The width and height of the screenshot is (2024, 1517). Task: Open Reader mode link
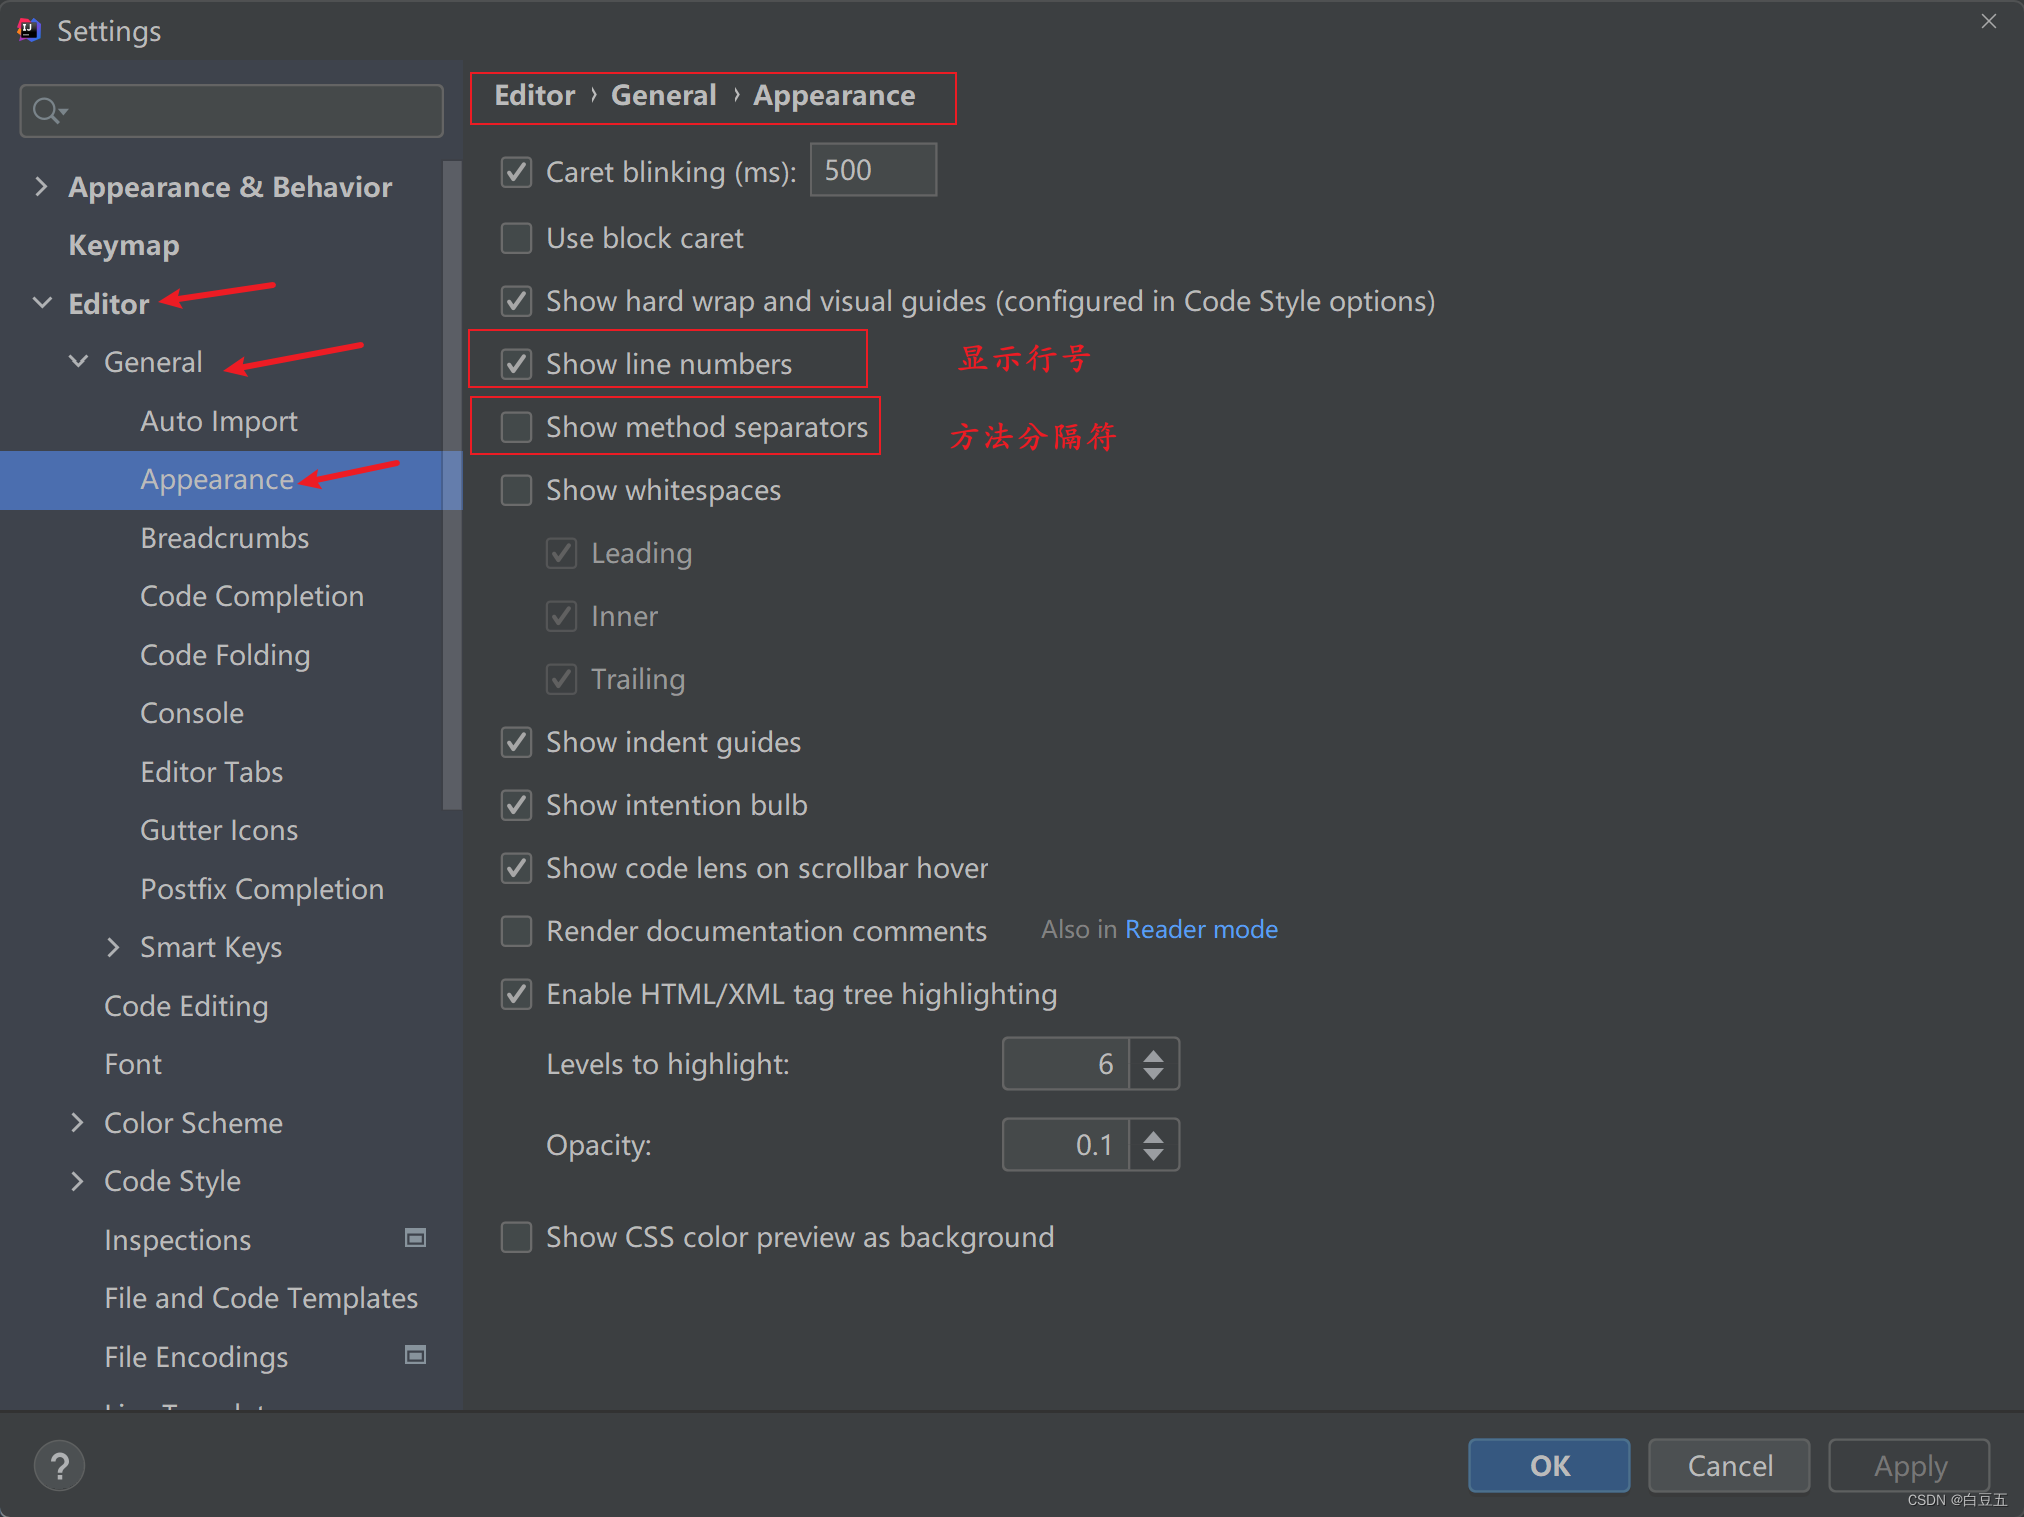click(1201, 929)
